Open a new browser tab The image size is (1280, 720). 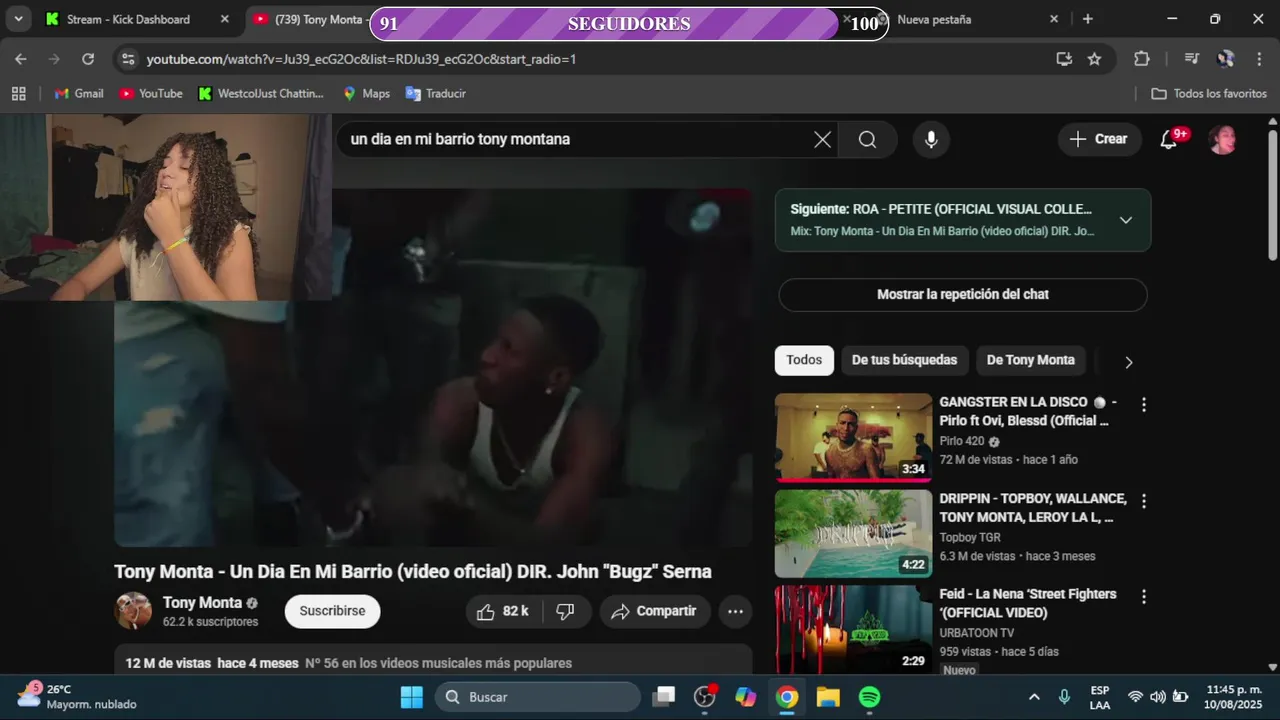(1088, 19)
